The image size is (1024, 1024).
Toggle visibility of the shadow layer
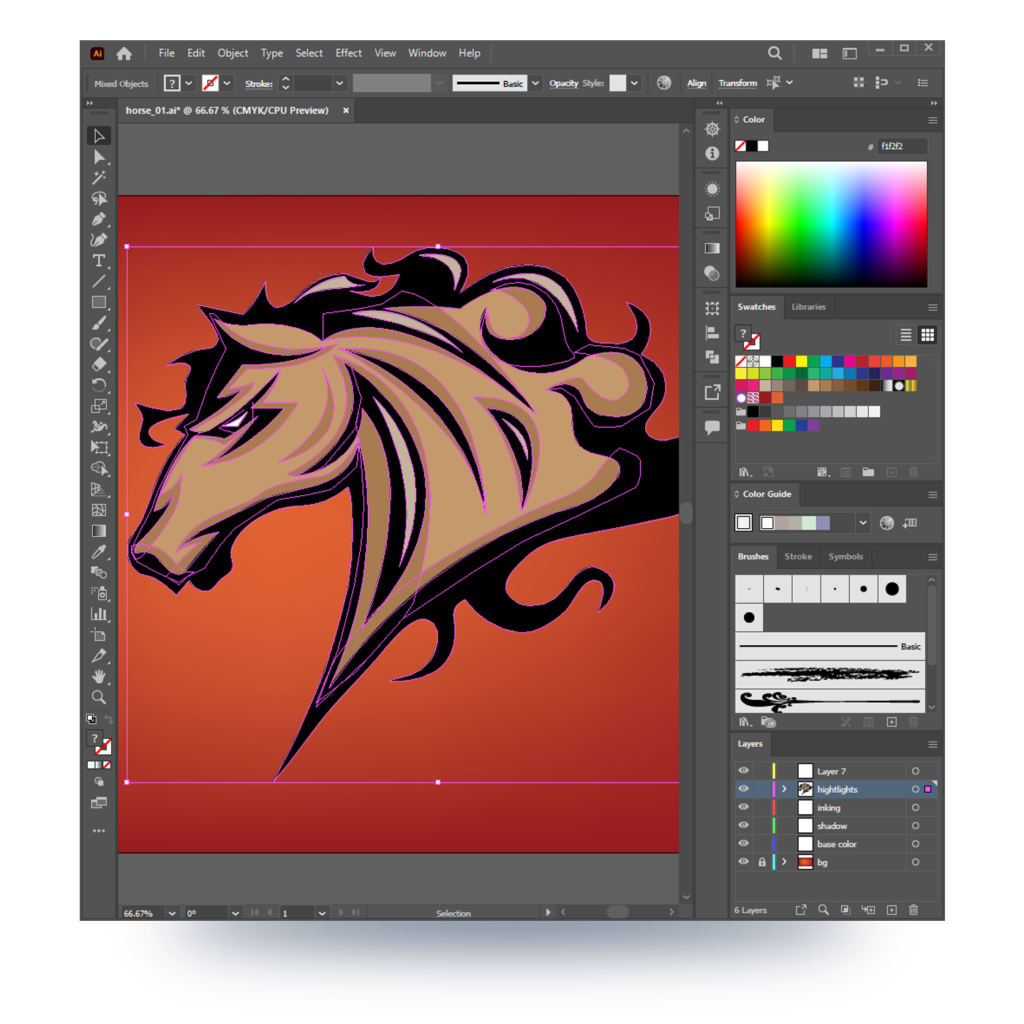[x=743, y=825]
